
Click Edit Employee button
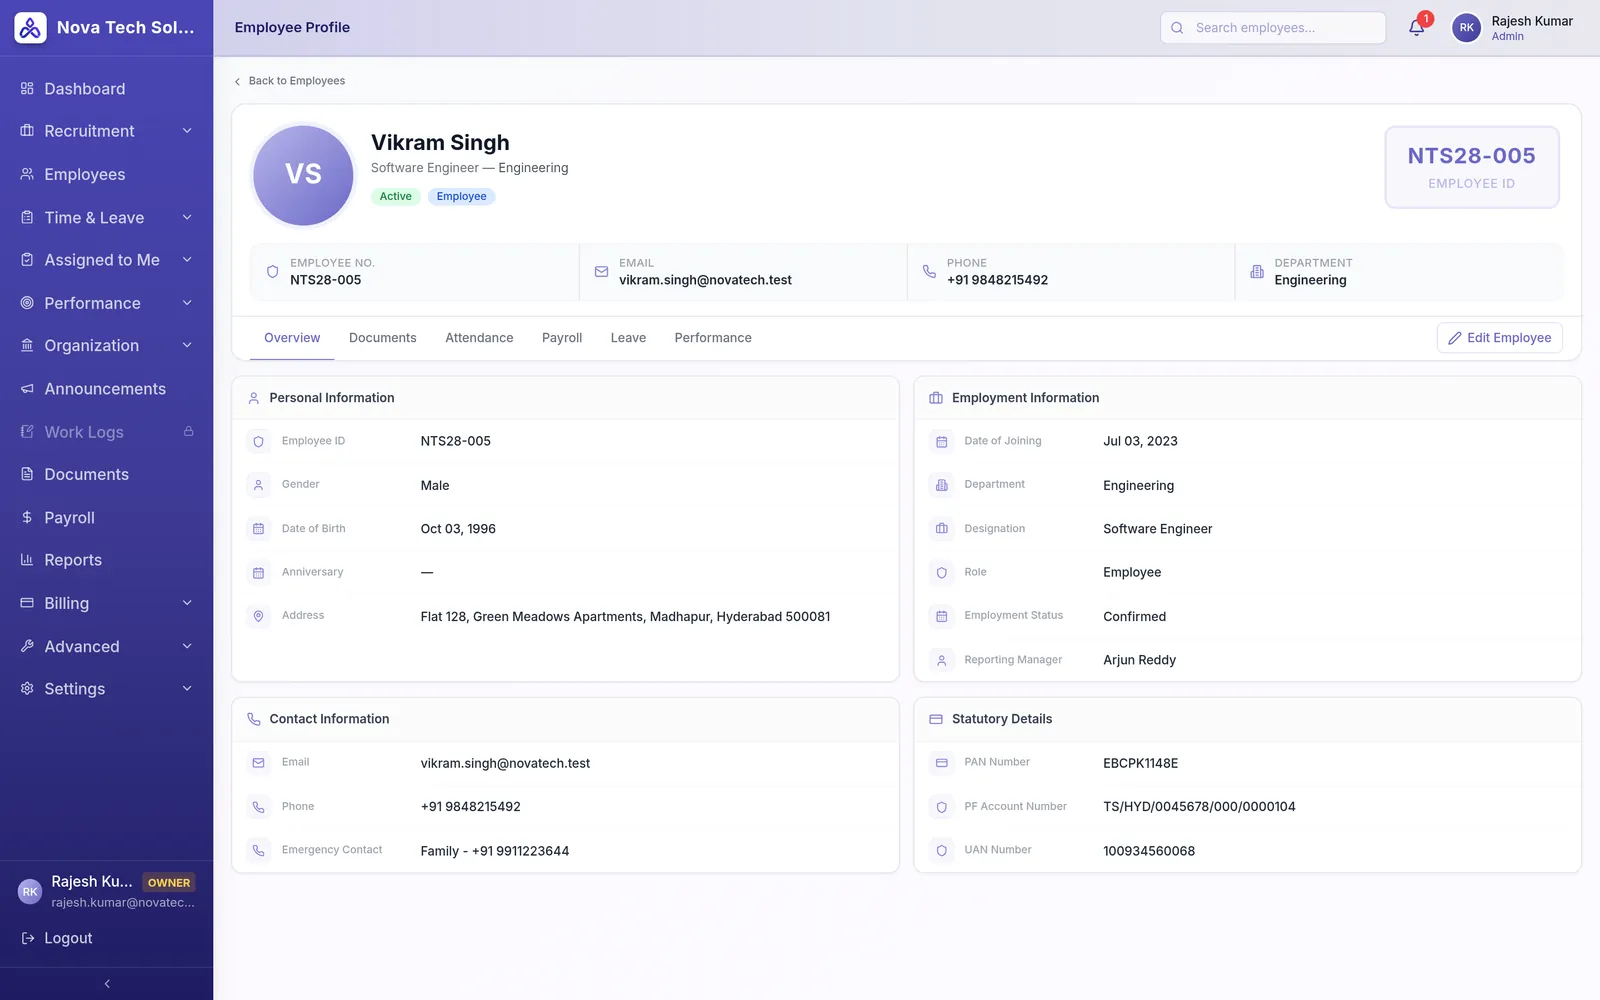pyautogui.click(x=1499, y=338)
